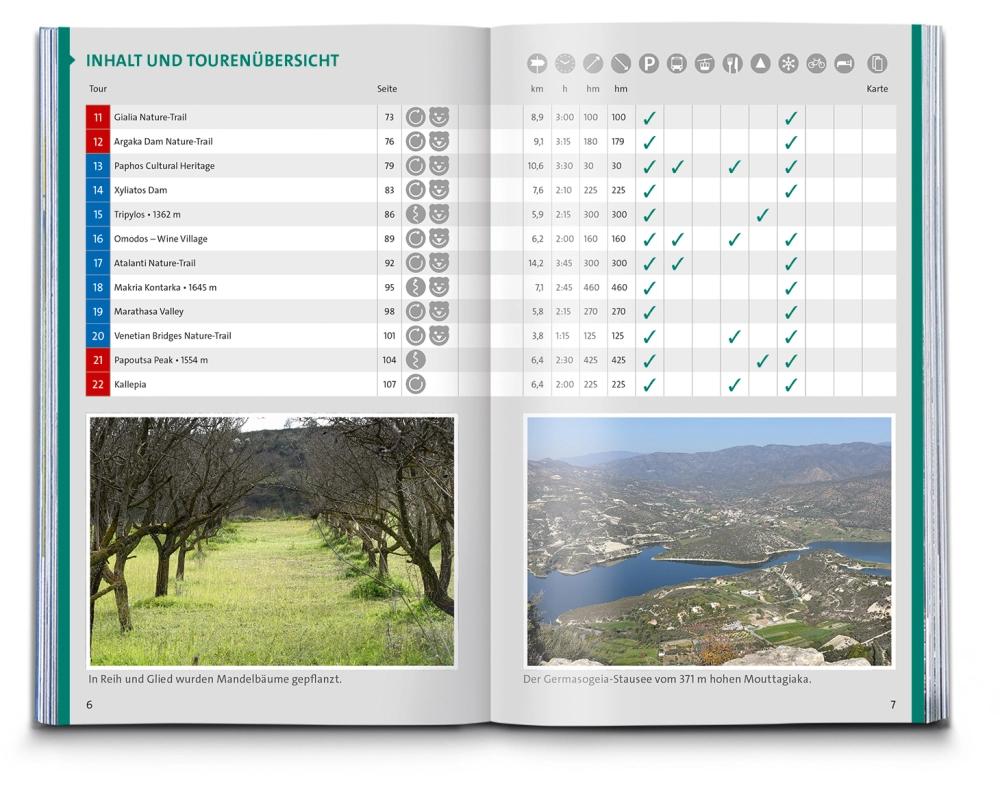This screenshot has height=800, width=1000.
Task: Click the almond trees orchard photo
Action: pos(271,541)
